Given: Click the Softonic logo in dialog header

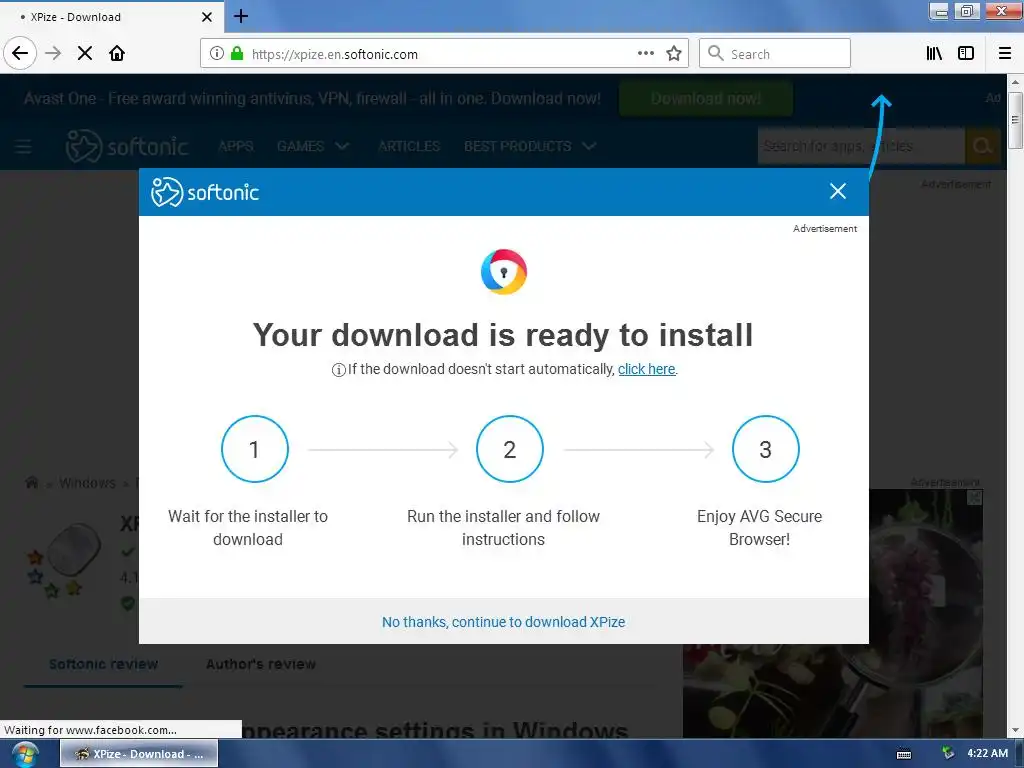Looking at the screenshot, I should click(205, 192).
